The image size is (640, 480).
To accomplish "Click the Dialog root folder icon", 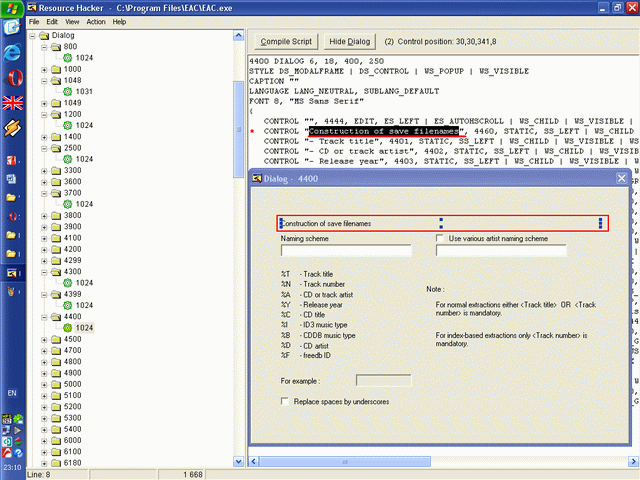I will (44, 36).
